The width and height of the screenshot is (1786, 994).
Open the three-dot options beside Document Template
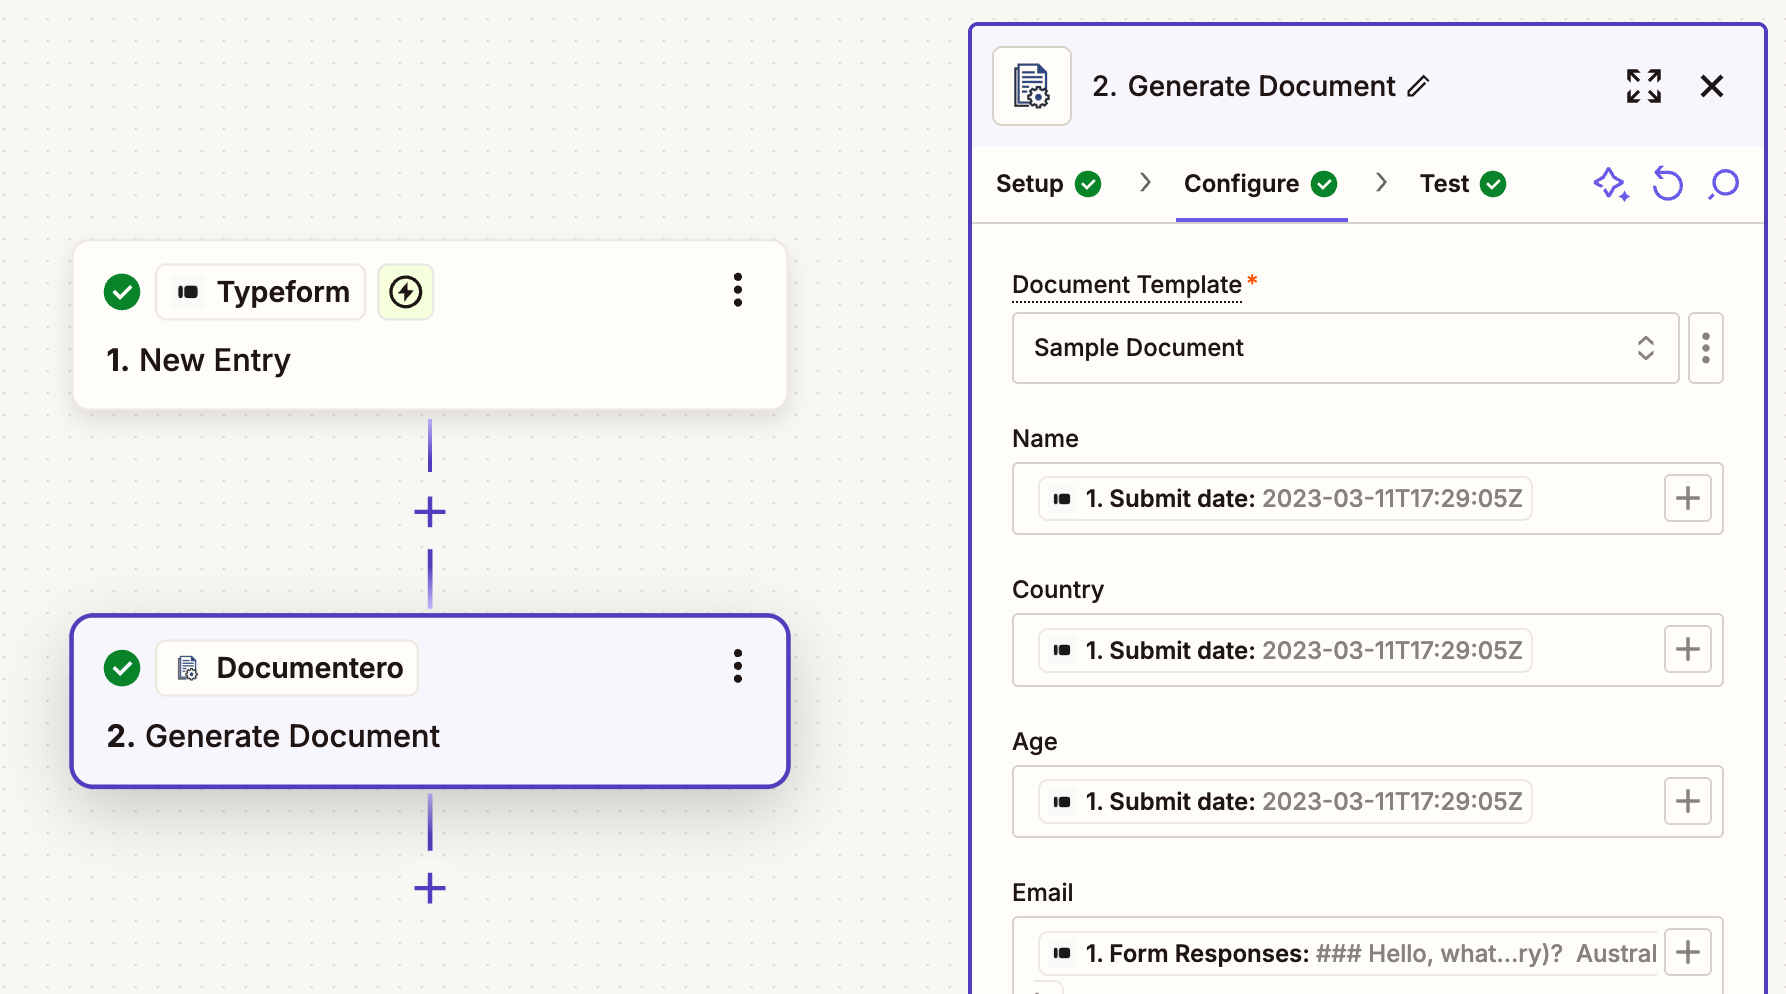tap(1706, 348)
